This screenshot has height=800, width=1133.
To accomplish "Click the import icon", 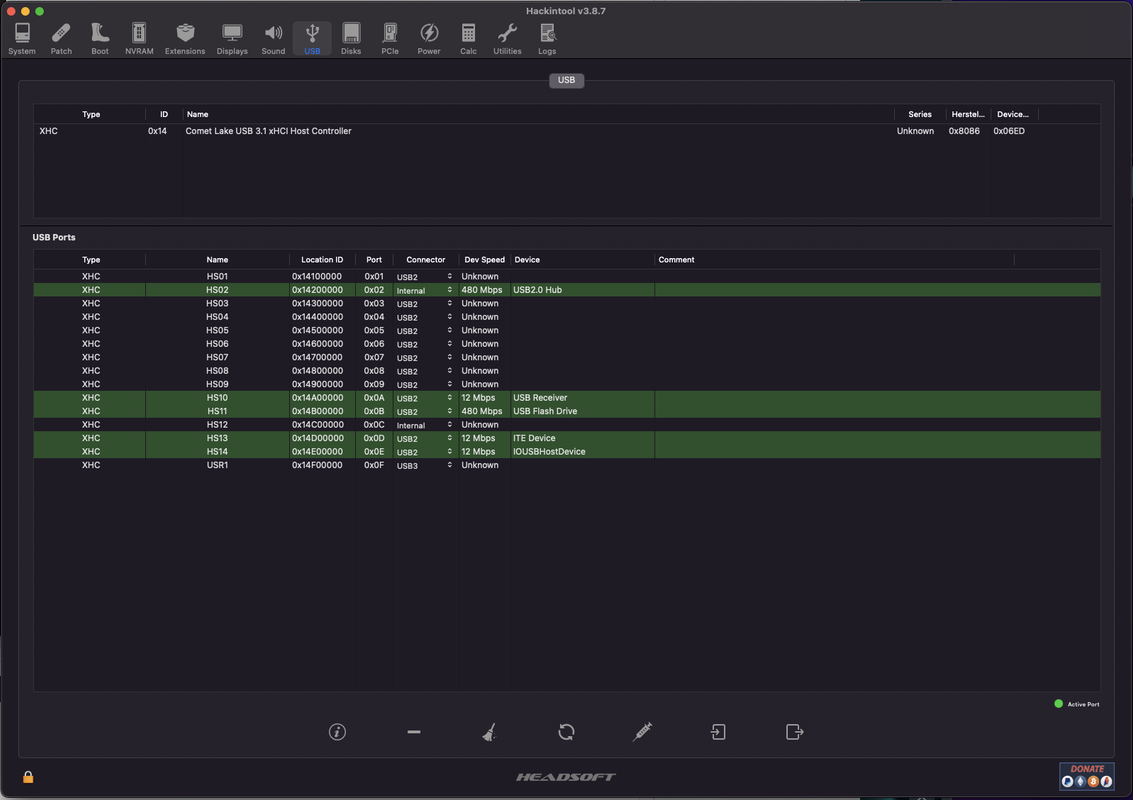I will (718, 732).
